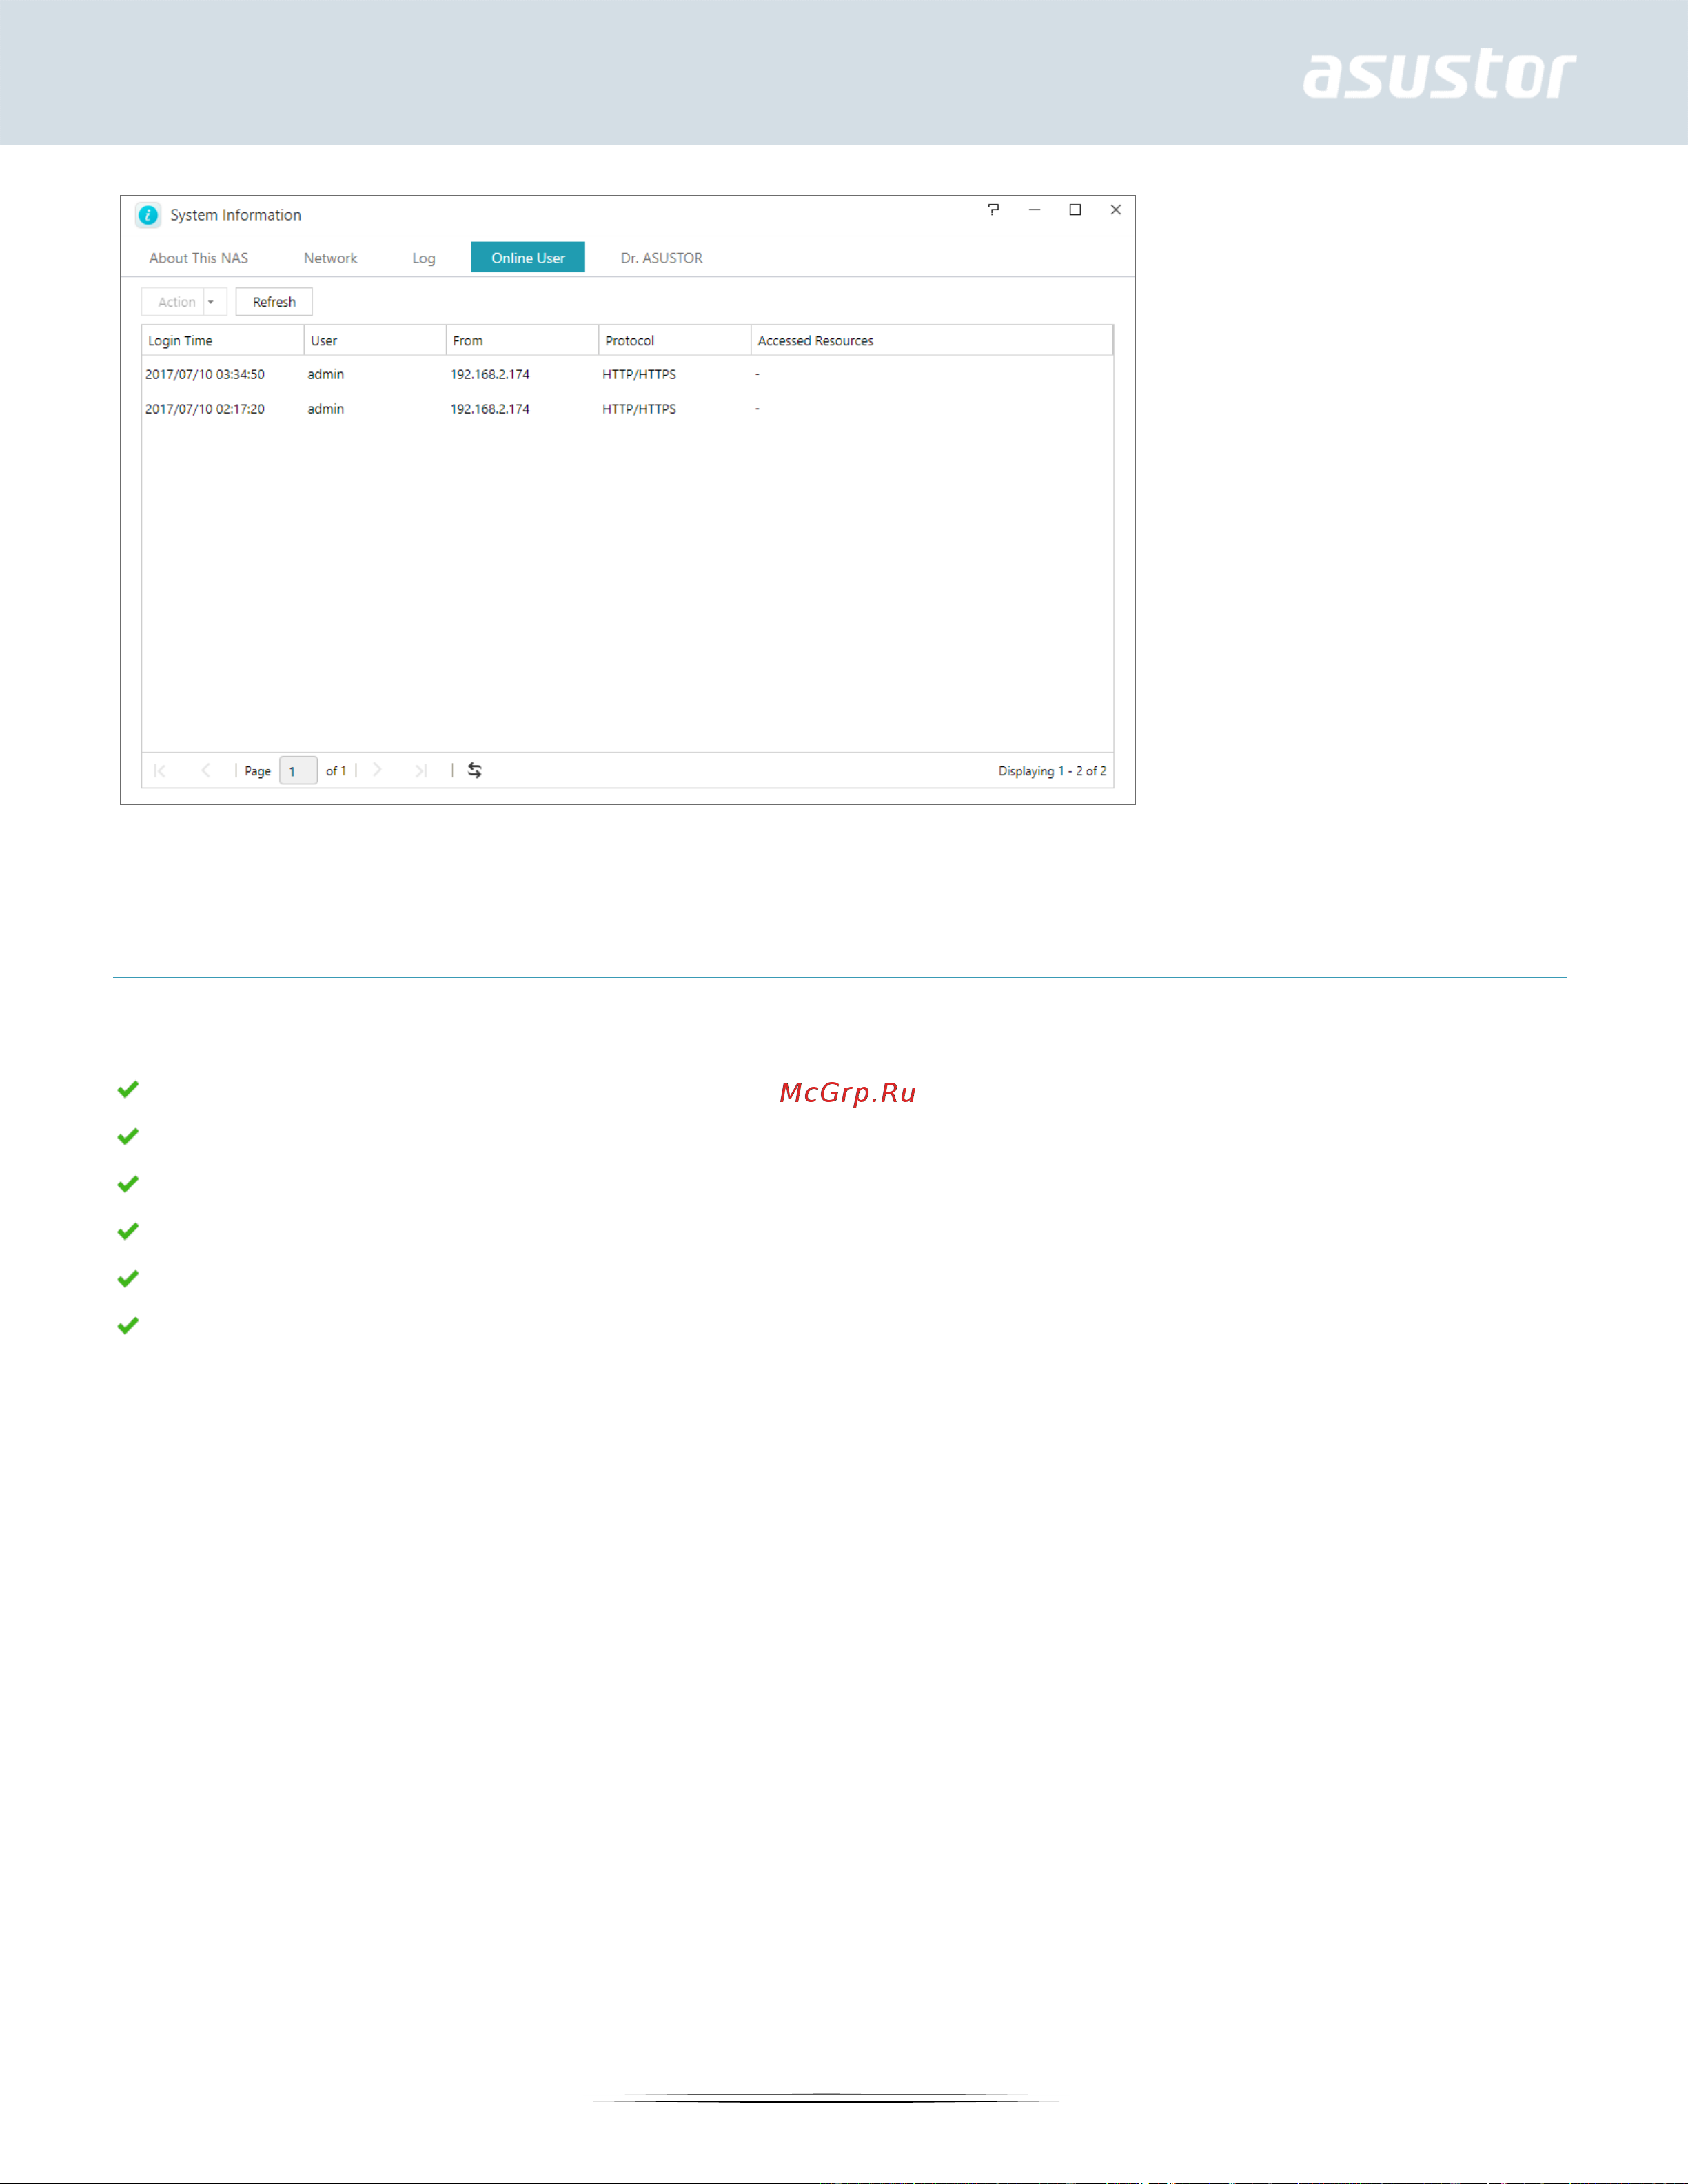Open the Dr. ASUSTOR tab
Image resolution: width=1688 pixels, height=2184 pixels.
(661, 258)
